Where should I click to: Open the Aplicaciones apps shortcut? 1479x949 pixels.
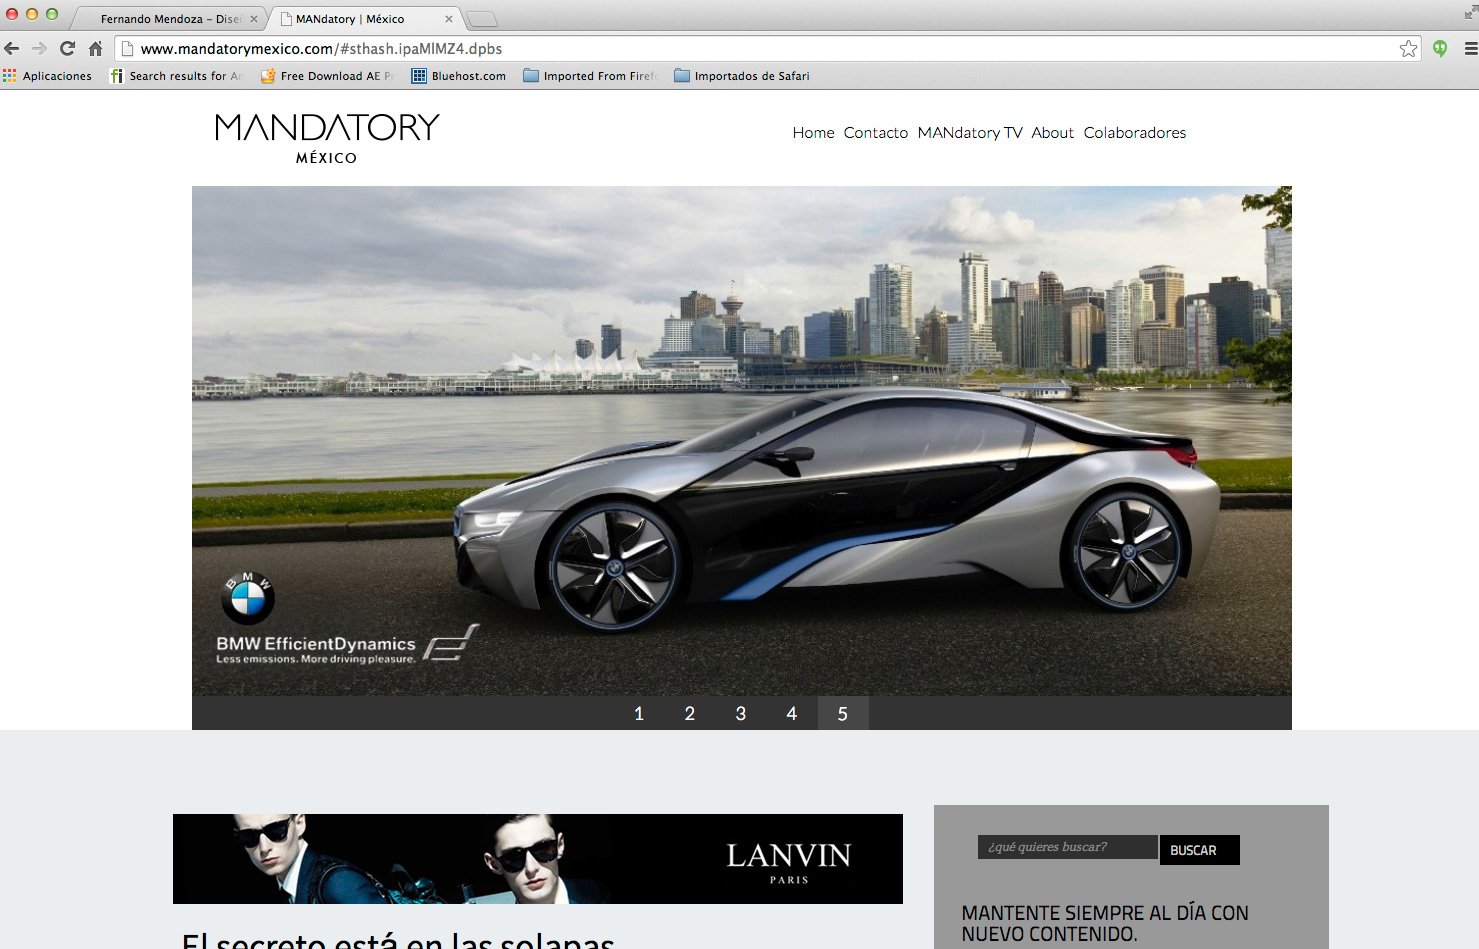pyautogui.click(x=47, y=76)
